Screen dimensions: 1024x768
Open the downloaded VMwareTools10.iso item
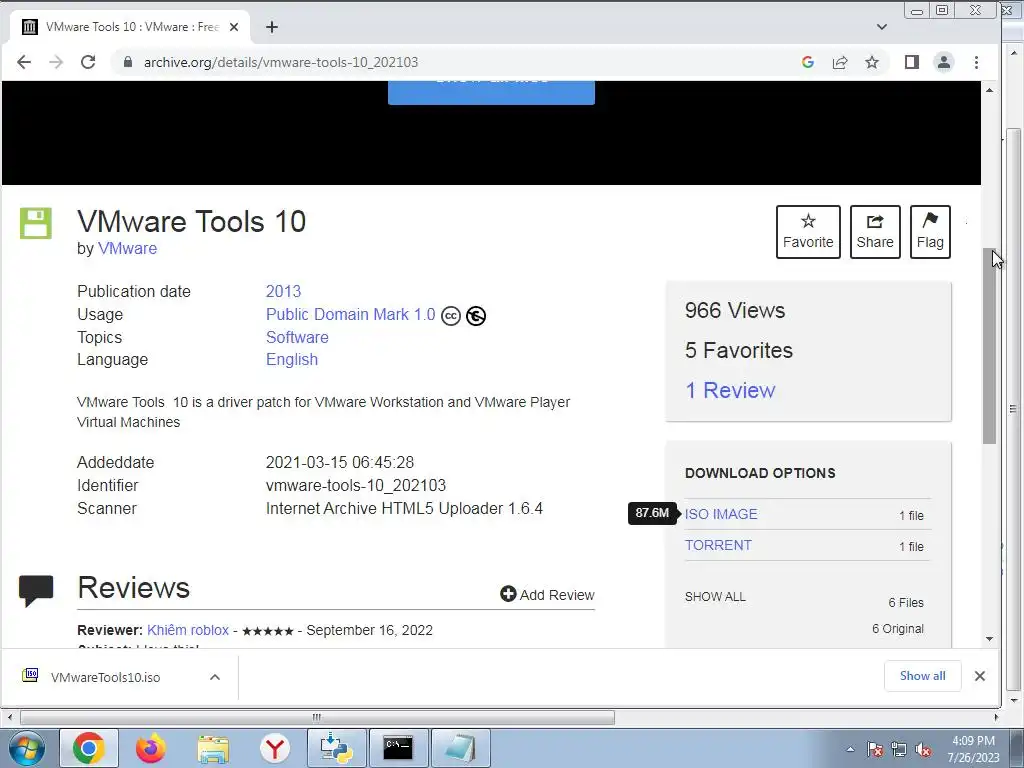tap(104, 677)
